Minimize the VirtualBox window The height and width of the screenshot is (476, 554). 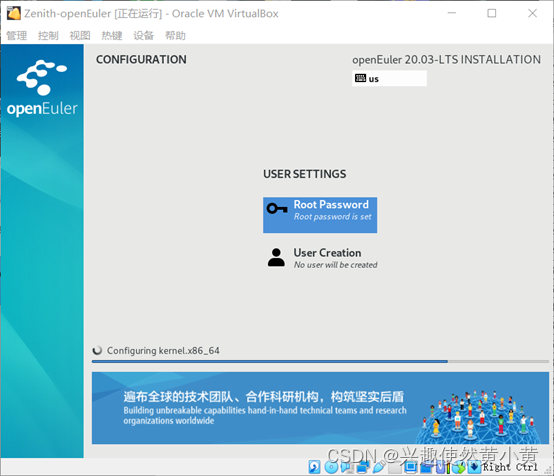(452, 13)
